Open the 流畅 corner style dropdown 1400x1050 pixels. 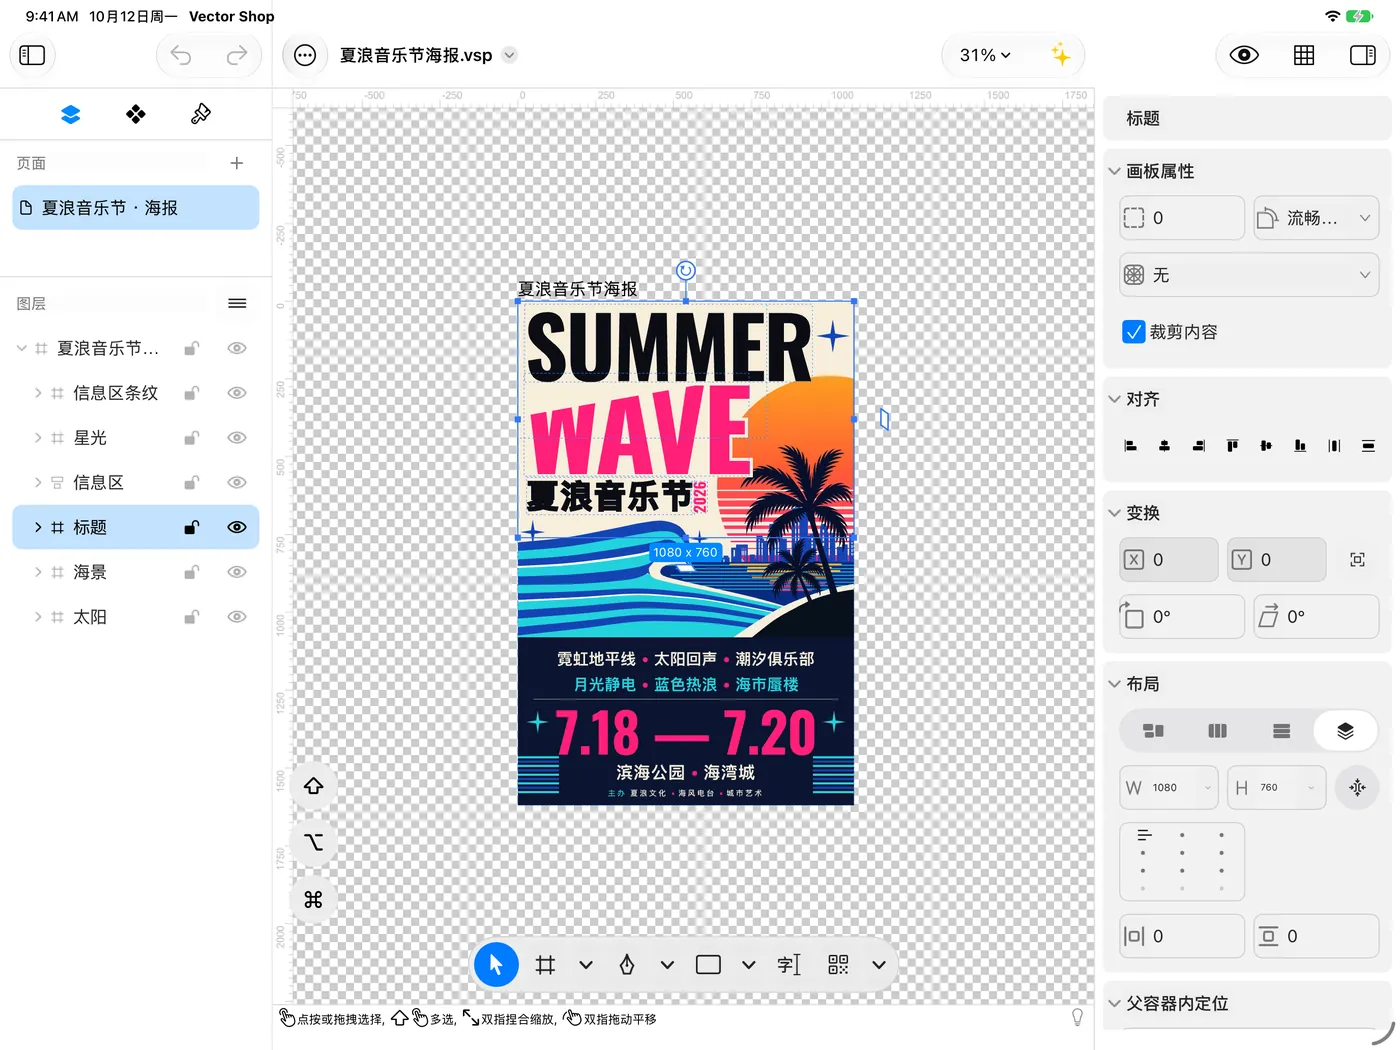[x=1316, y=218]
